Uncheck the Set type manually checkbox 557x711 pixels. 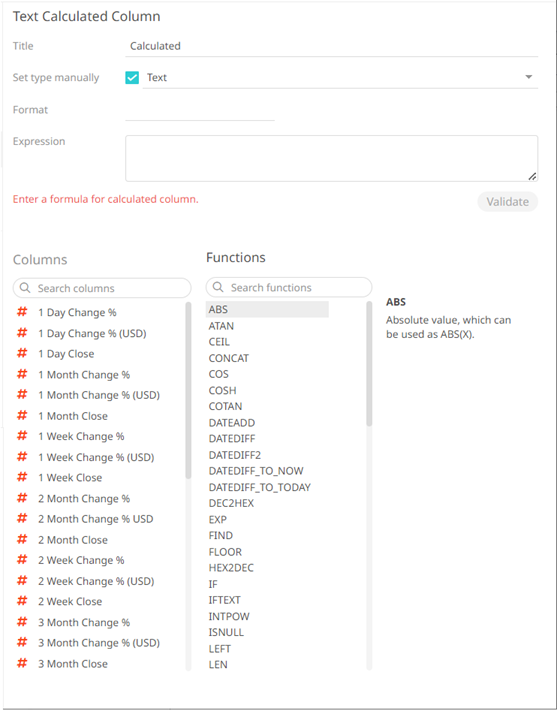pyautogui.click(x=132, y=78)
